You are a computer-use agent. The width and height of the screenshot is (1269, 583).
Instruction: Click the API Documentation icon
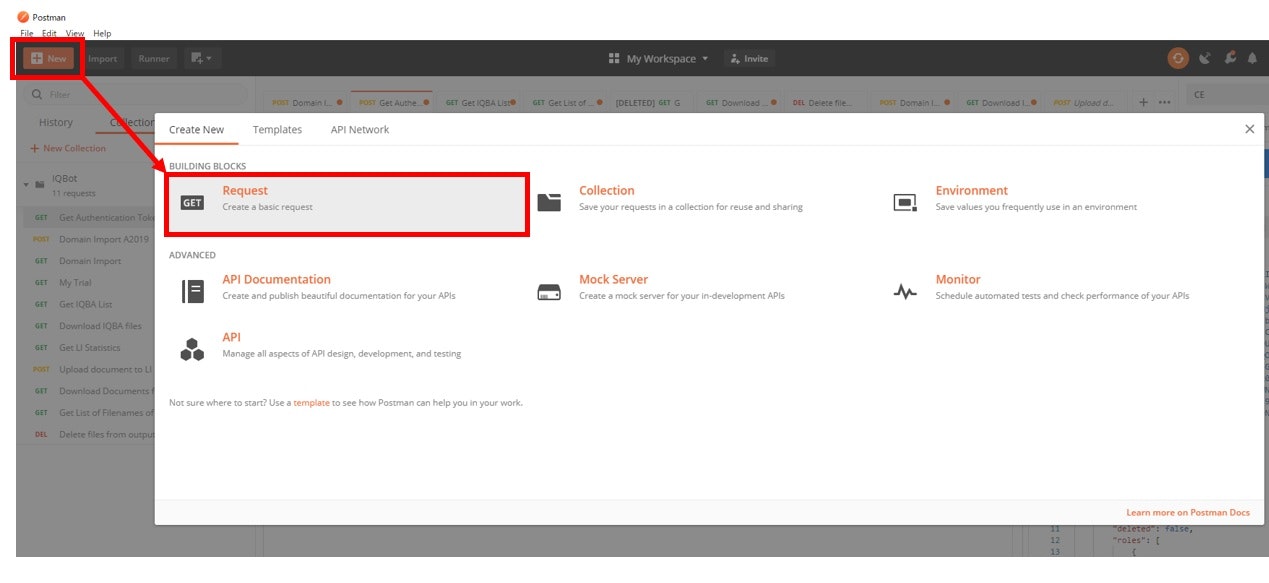tap(192, 291)
